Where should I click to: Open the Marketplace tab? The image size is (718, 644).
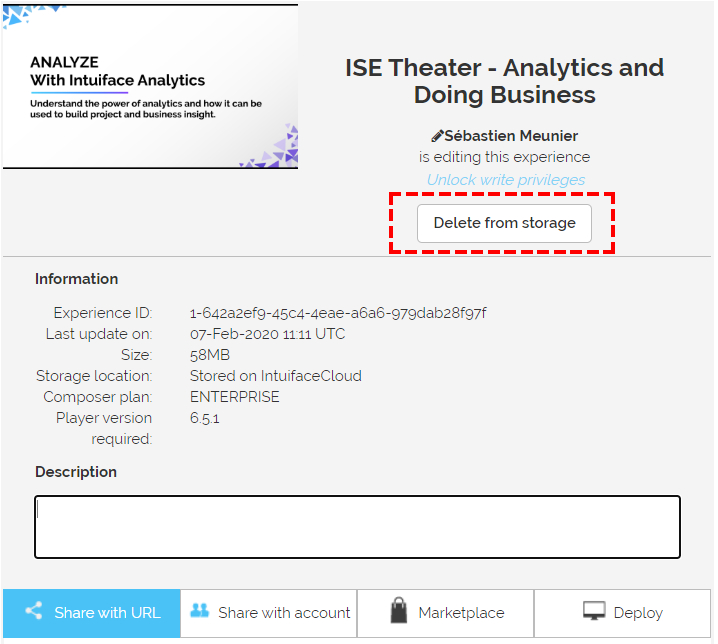pyautogui.click(x=446, y=613)
